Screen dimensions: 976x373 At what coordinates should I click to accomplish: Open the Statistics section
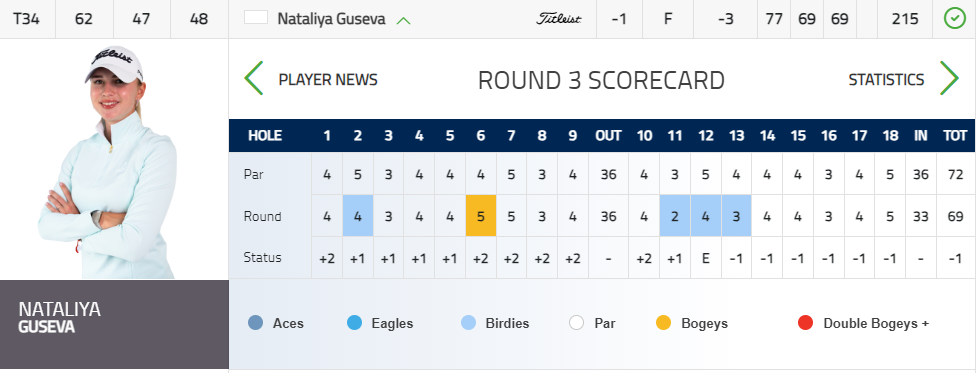tap(886, 80)
